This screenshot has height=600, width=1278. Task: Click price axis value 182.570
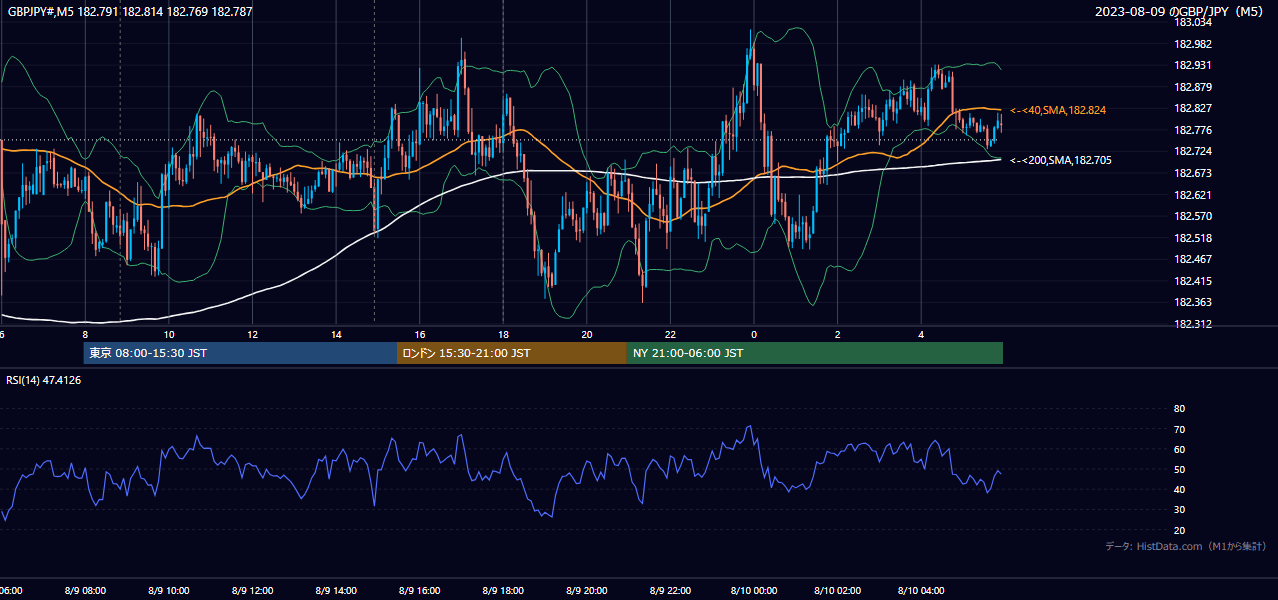point(1194,216)
